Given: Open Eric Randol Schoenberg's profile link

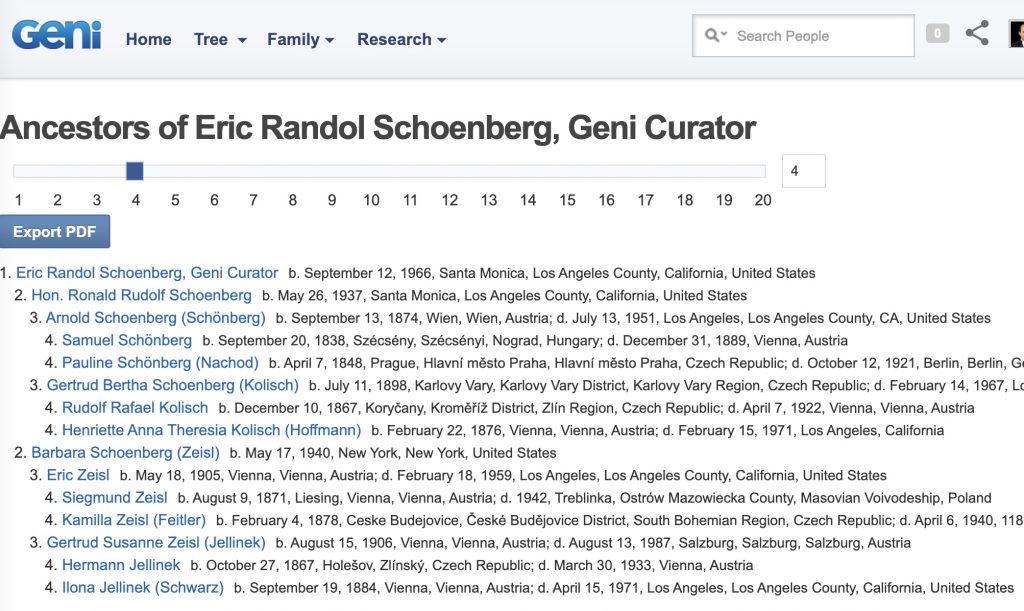Looking at the screenshot, I should [147, 273].
